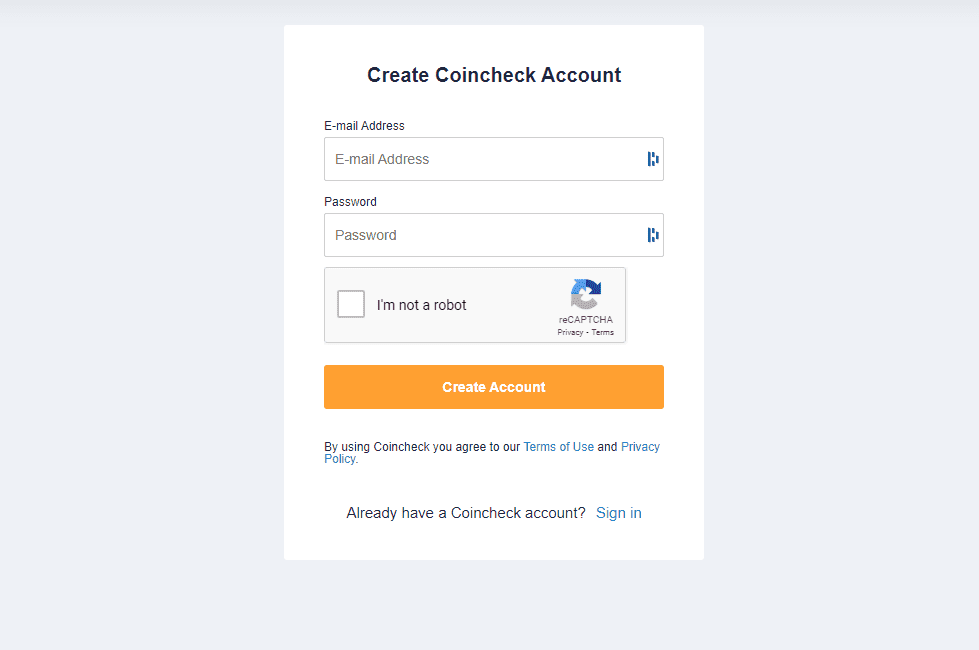Image resolution: width=979 pixels, height=650 pixels.
Task: Focus the E-mail Address input field
Action: tap(470, 158)
